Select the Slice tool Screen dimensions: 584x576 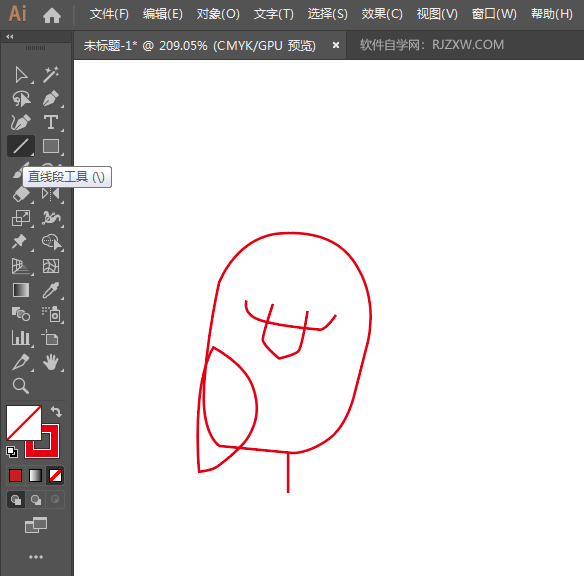click(x=21, y=362)
